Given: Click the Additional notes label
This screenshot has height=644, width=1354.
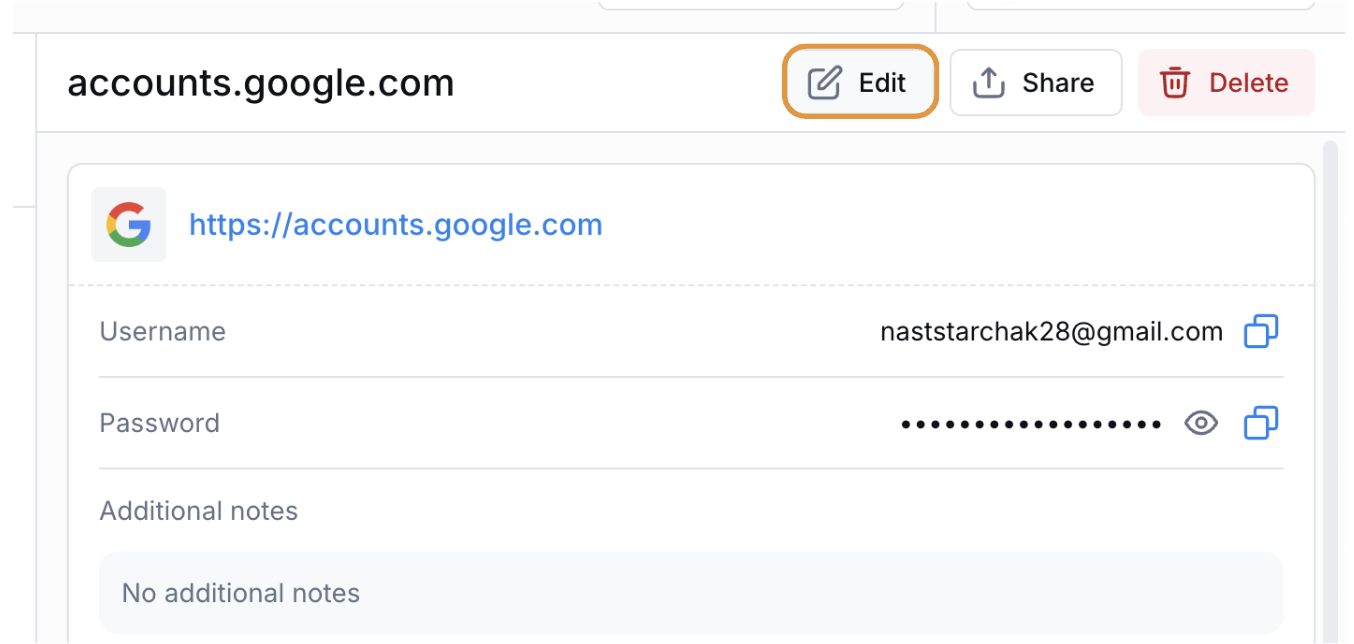Looking at the screenshot, I should point(199,511).
